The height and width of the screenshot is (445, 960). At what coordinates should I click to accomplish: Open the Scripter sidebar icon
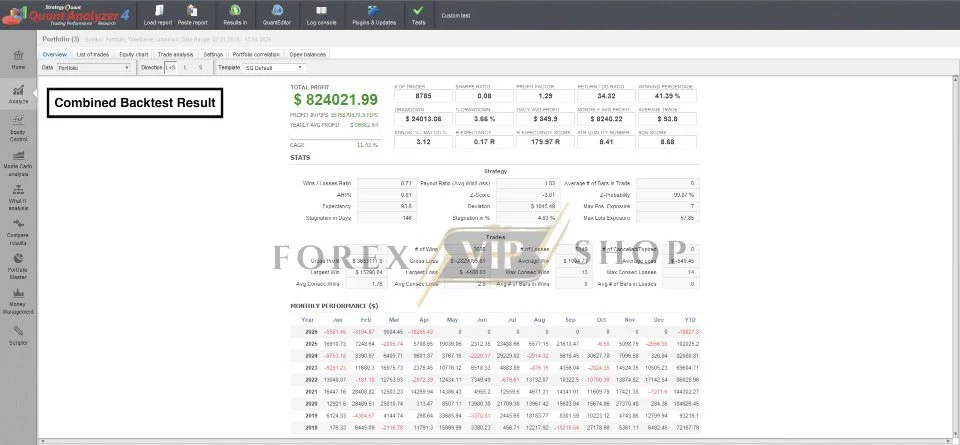[18, 335]
